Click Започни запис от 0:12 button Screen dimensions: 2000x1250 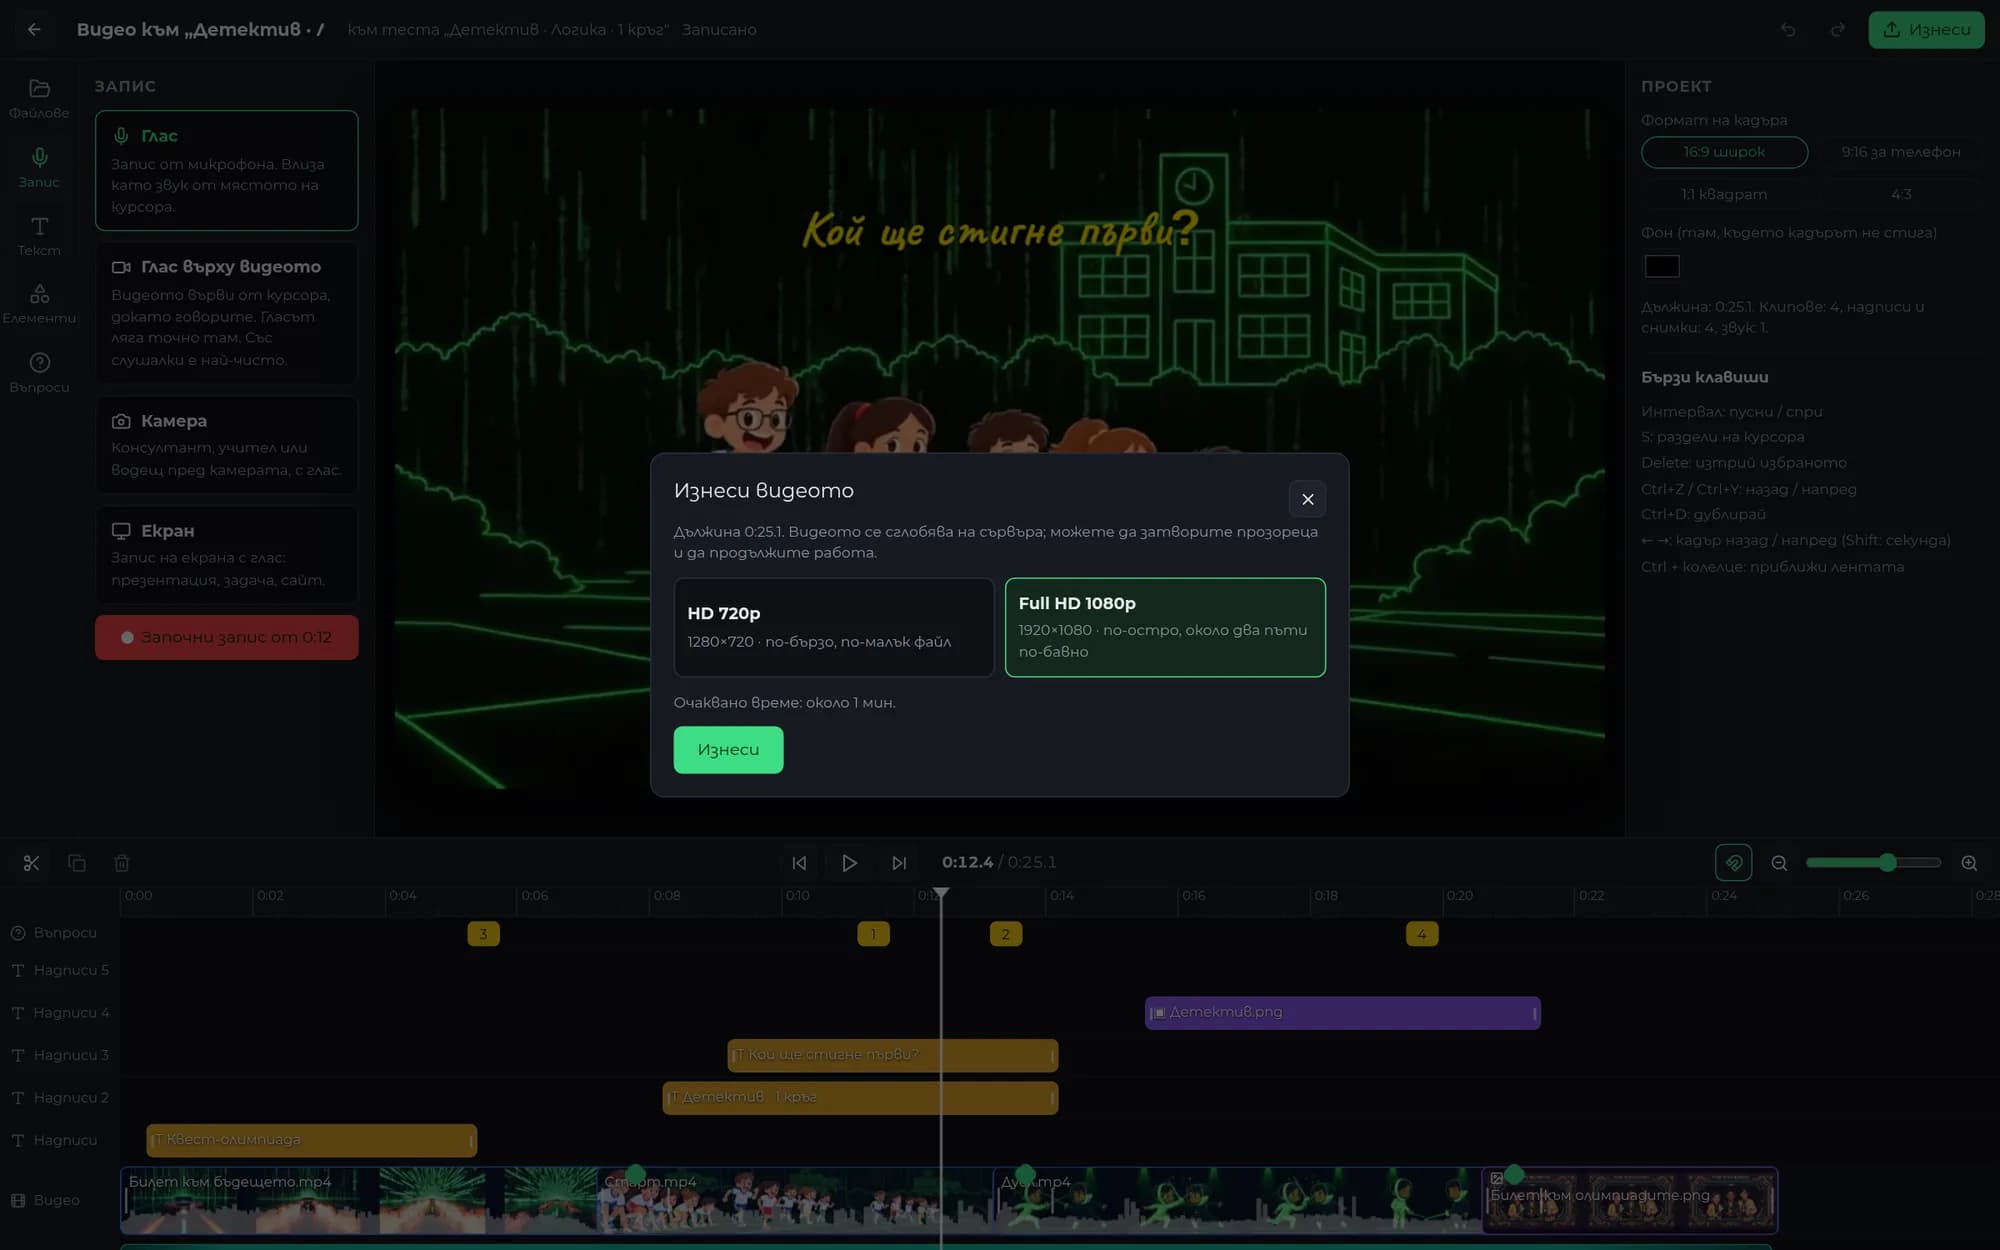coord(227,637)
